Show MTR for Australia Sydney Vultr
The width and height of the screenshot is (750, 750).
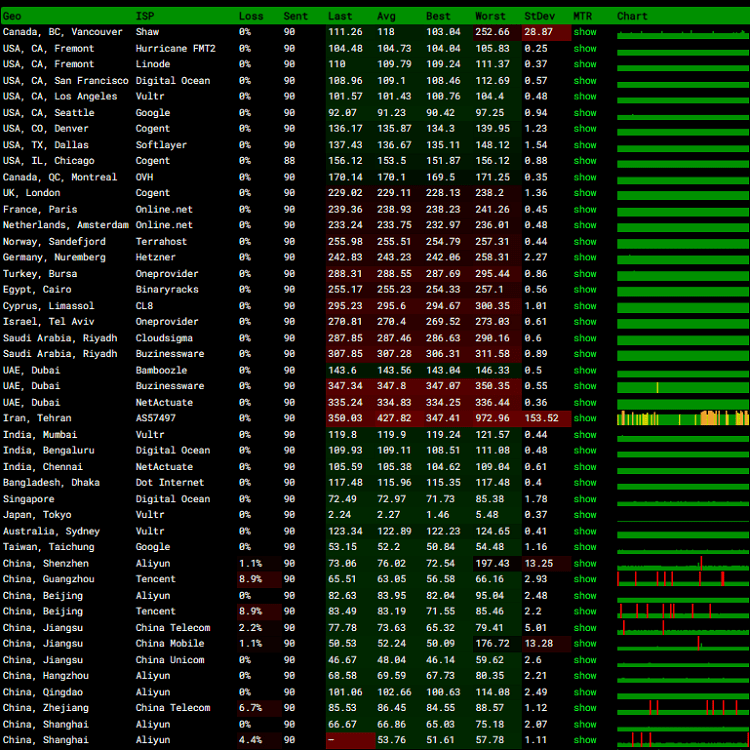(585, 531)
